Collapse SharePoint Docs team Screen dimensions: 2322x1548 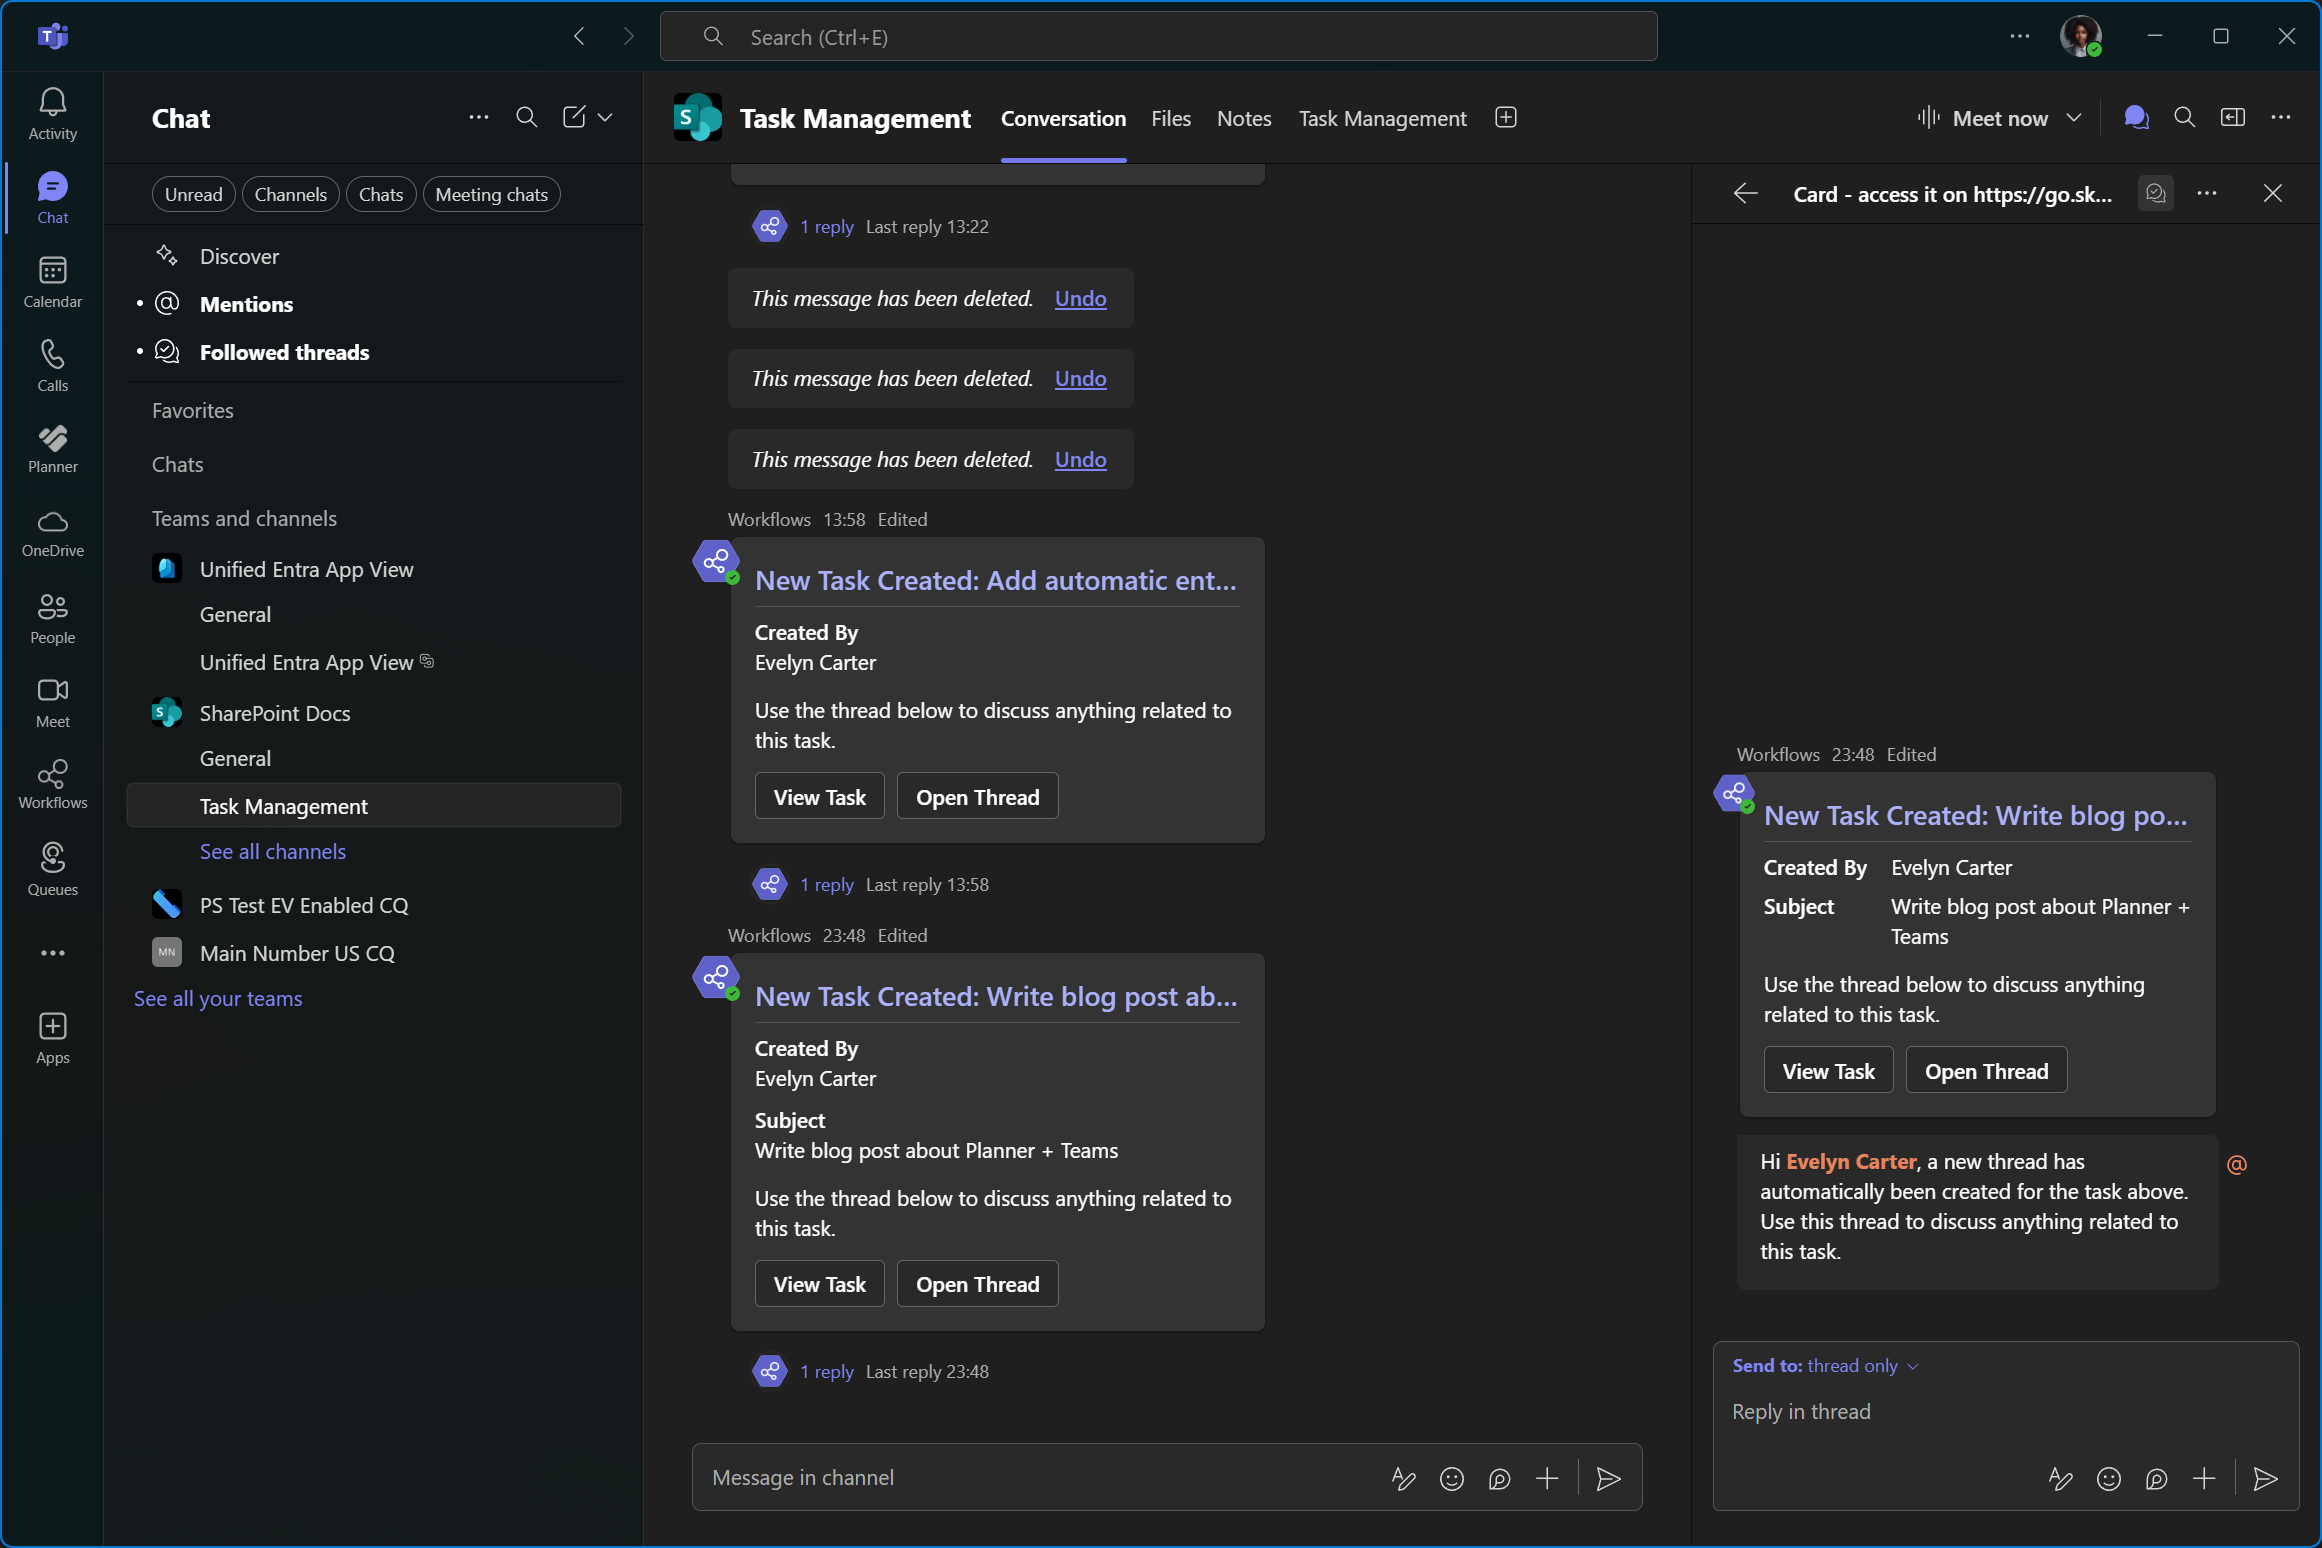click(275, 713)
